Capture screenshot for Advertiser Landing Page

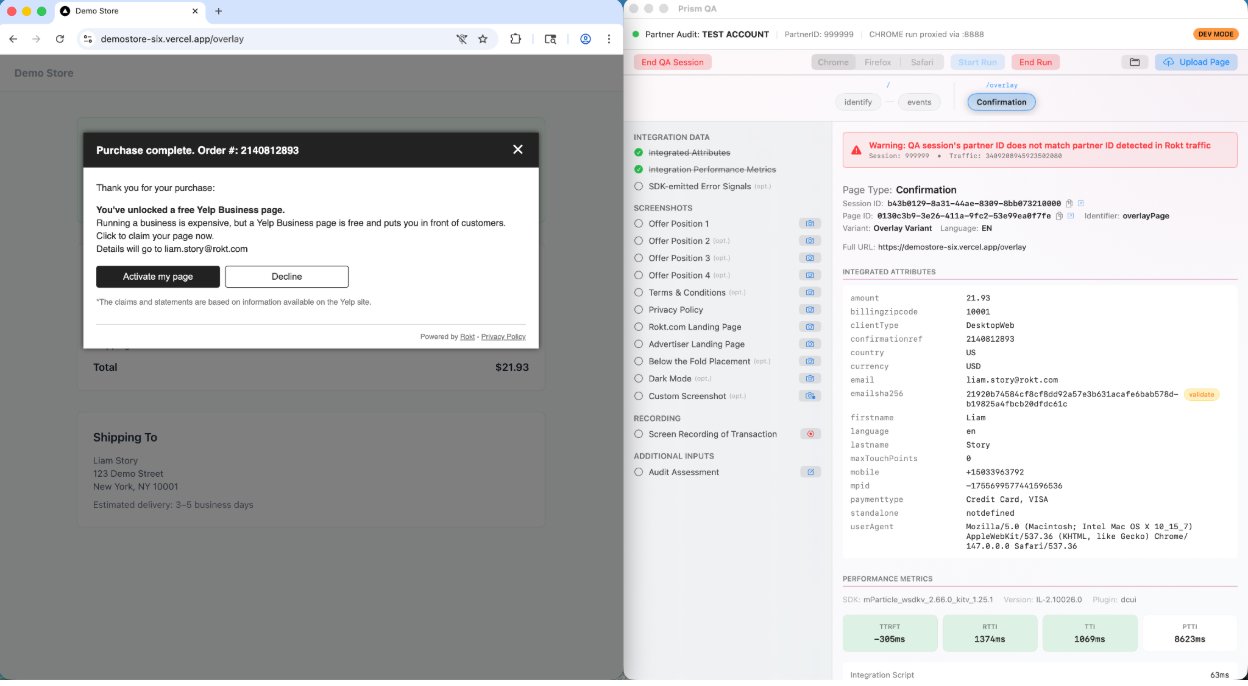(809, 344)
